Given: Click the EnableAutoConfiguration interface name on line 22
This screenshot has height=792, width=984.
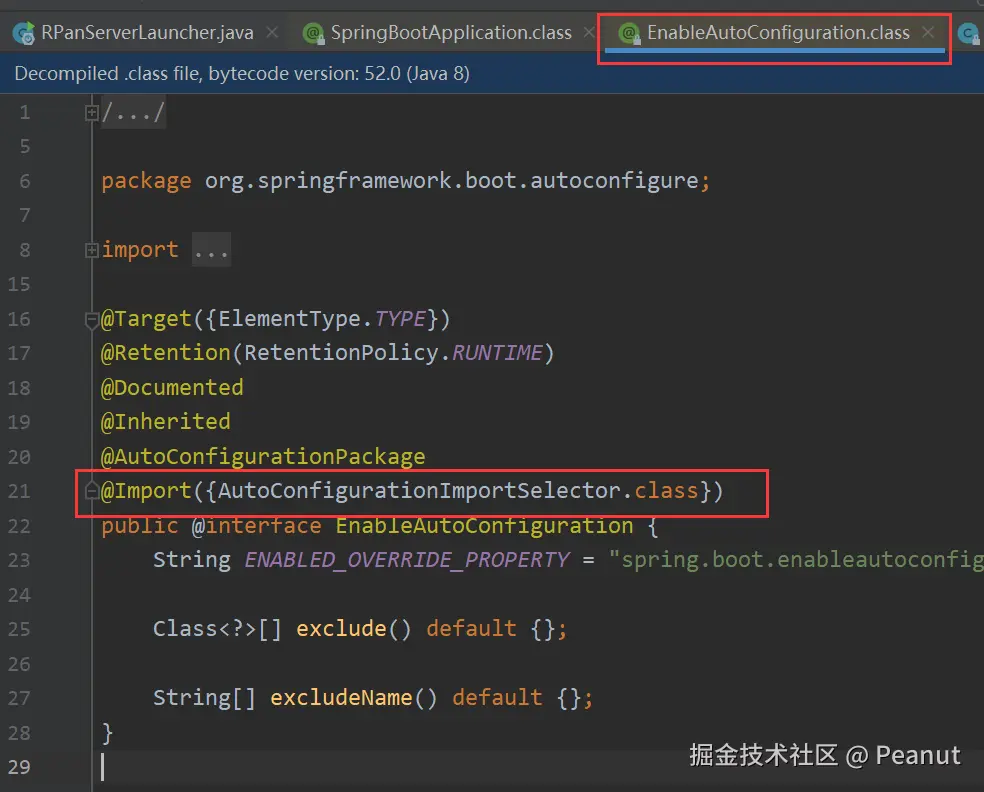Looking at the screenshot, I should click(484, 525).
